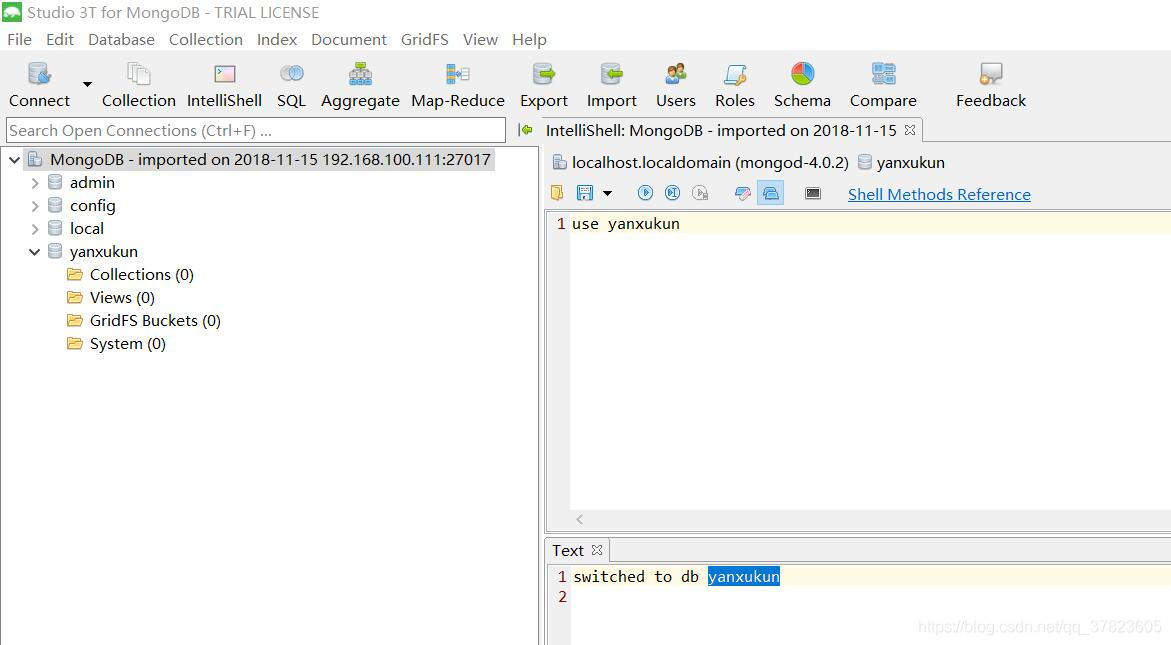Close the Text output tab

coord(597,550)
